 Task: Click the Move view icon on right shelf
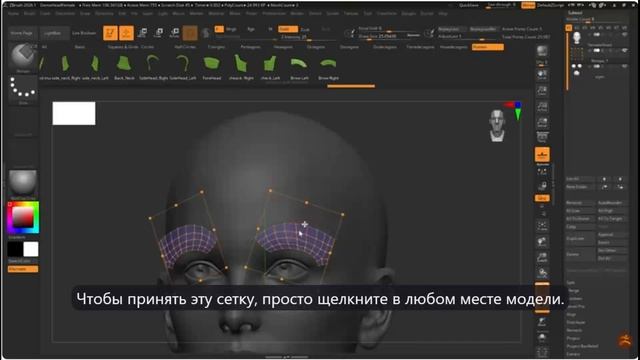point(542,242)
